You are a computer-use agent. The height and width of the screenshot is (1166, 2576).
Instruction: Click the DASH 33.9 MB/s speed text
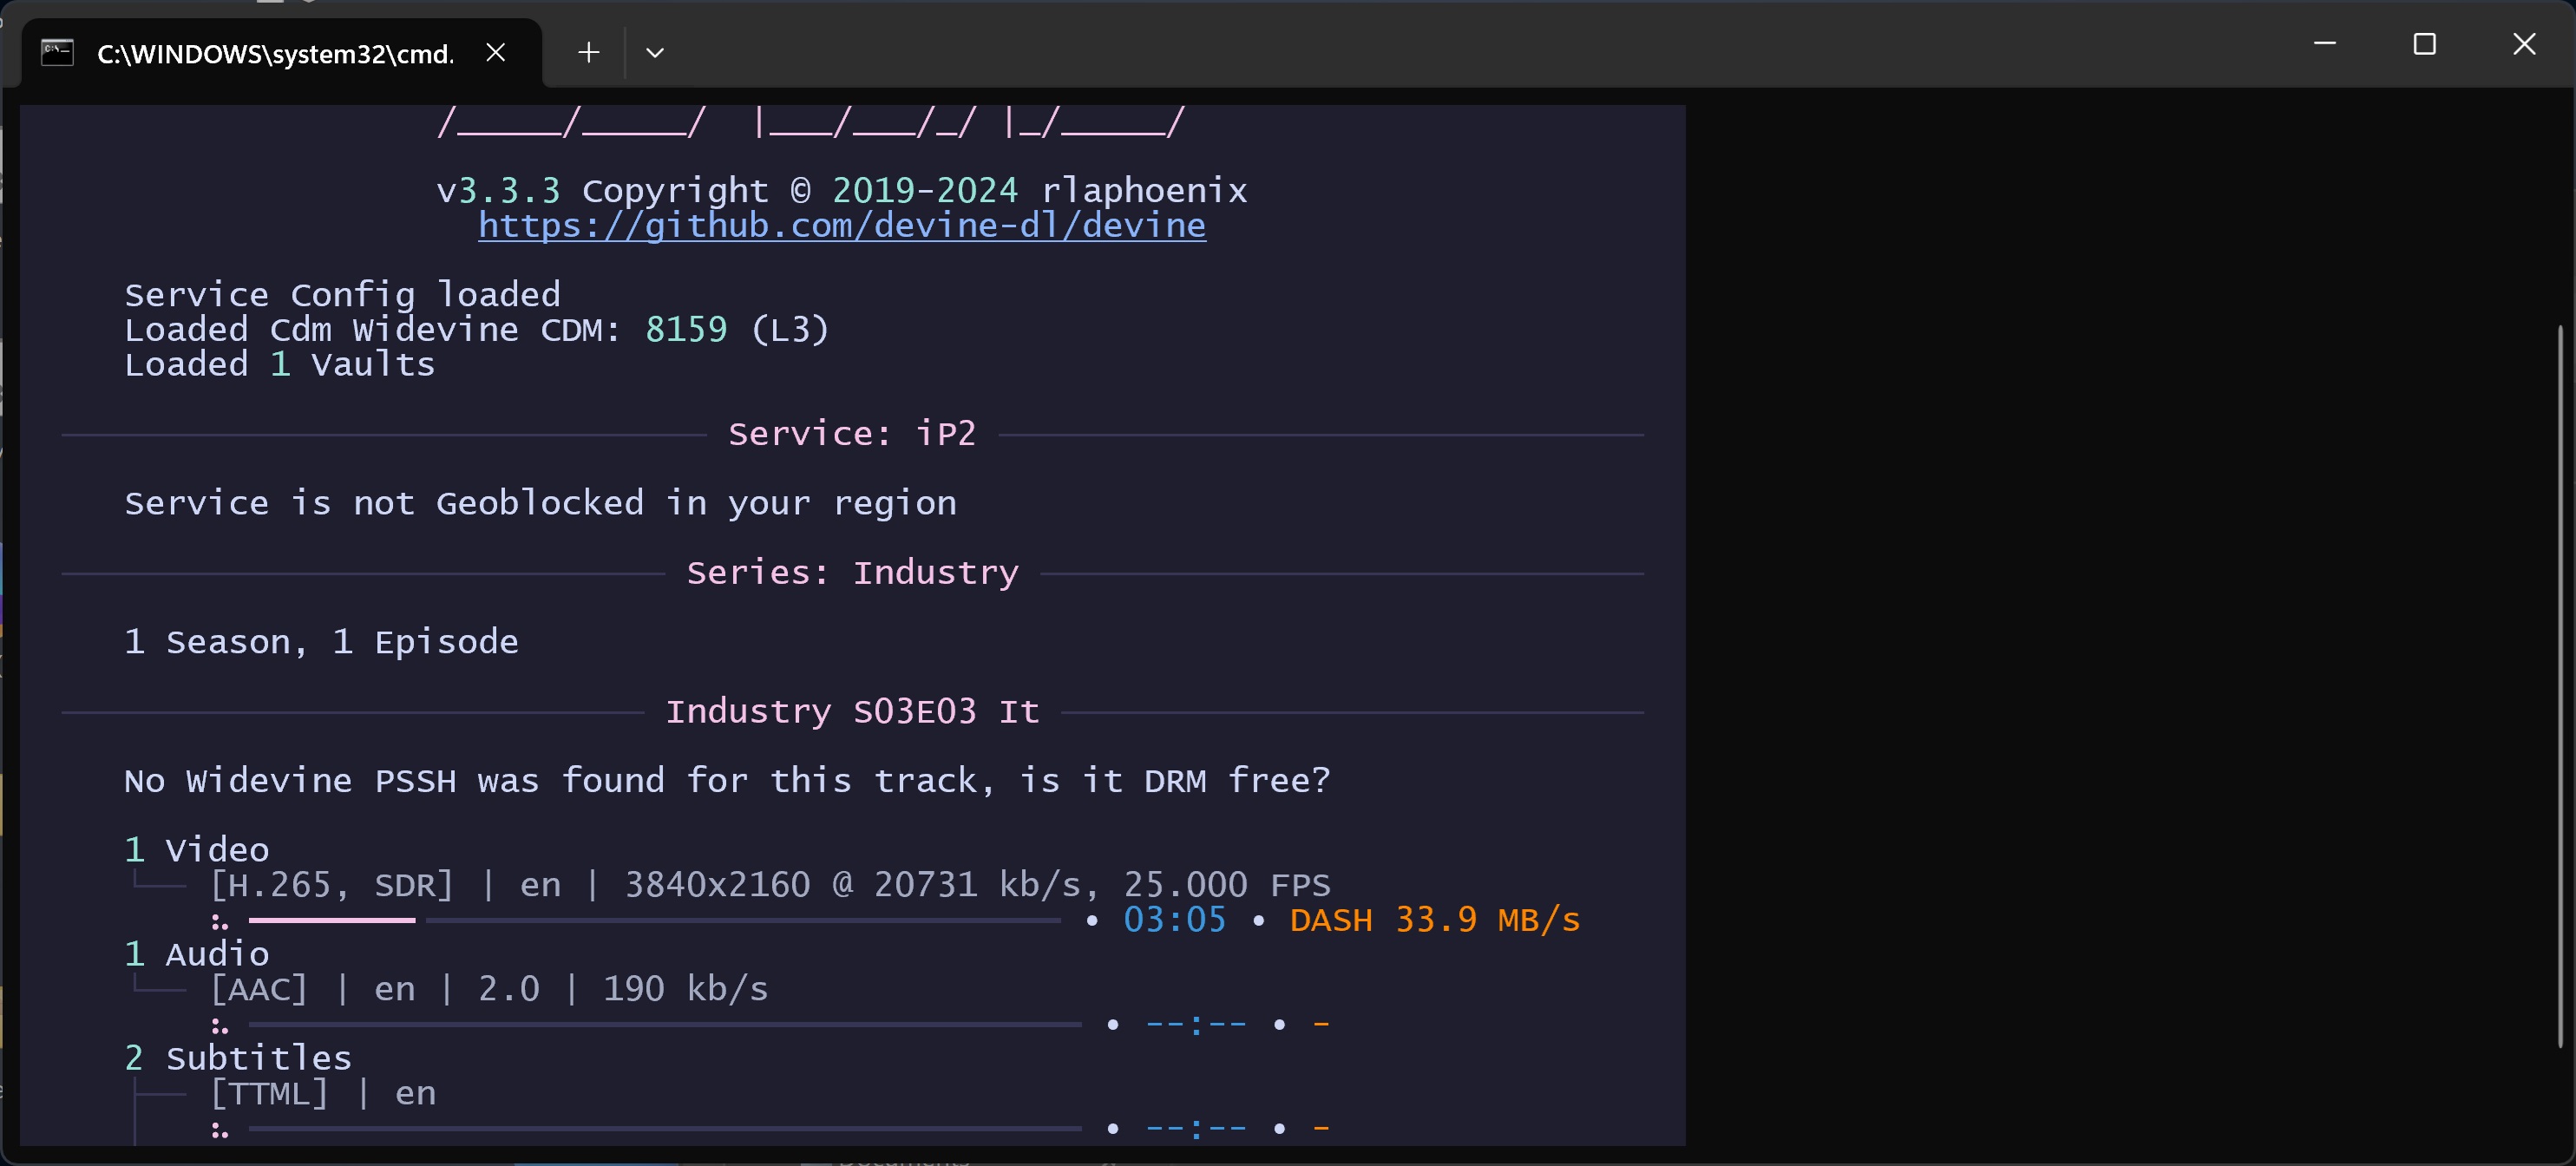tap(1434, 920)
